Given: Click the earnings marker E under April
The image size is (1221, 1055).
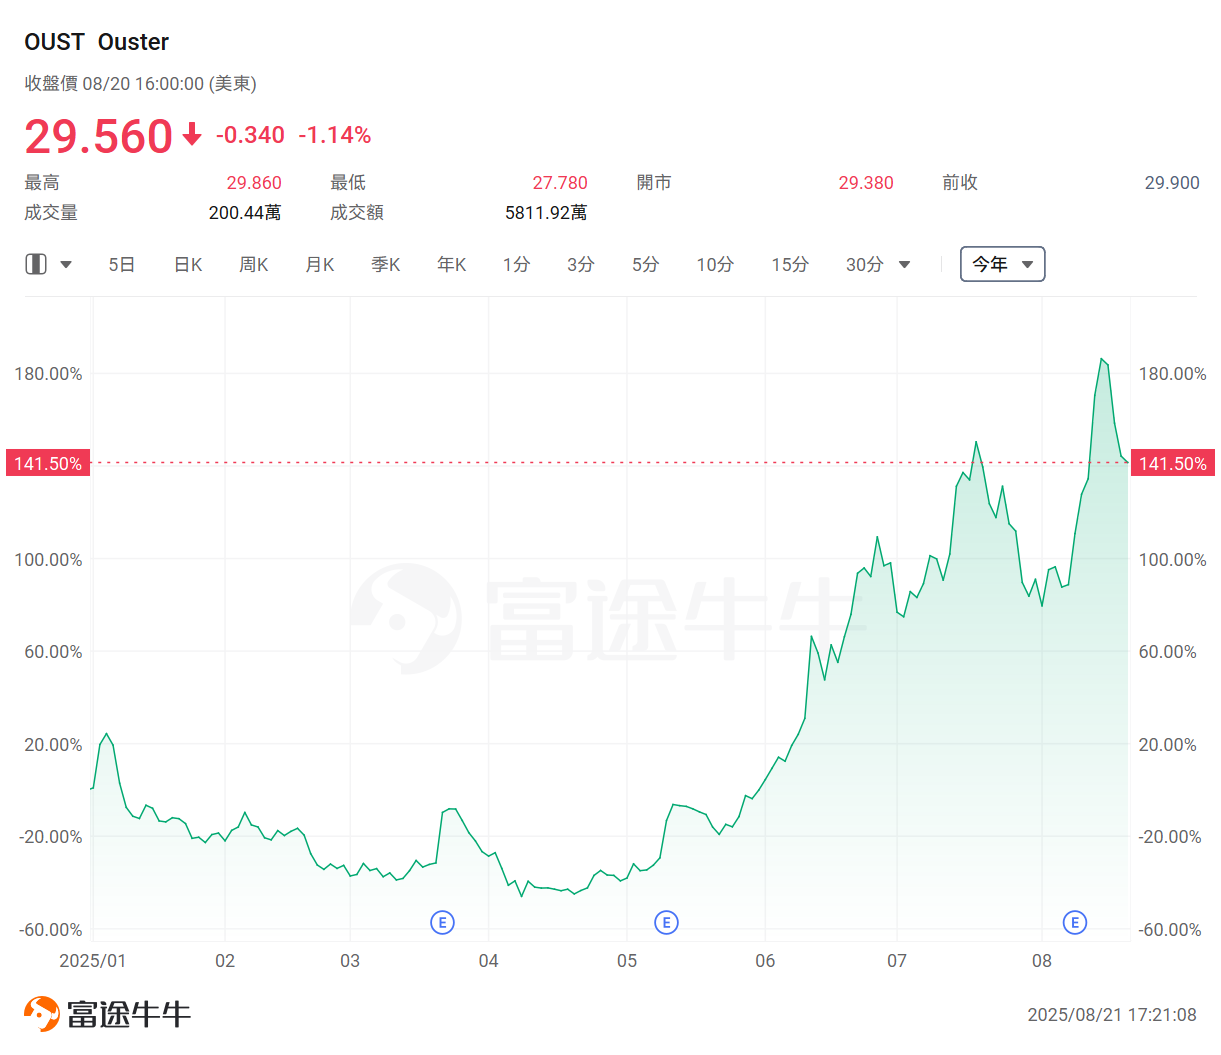Looking at the screenshot, I should click(442, 922).
